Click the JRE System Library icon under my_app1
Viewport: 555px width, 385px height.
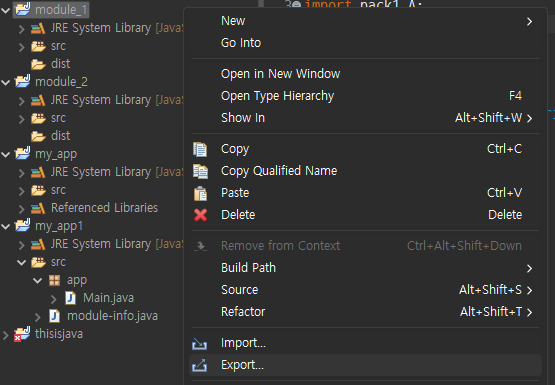38,244
